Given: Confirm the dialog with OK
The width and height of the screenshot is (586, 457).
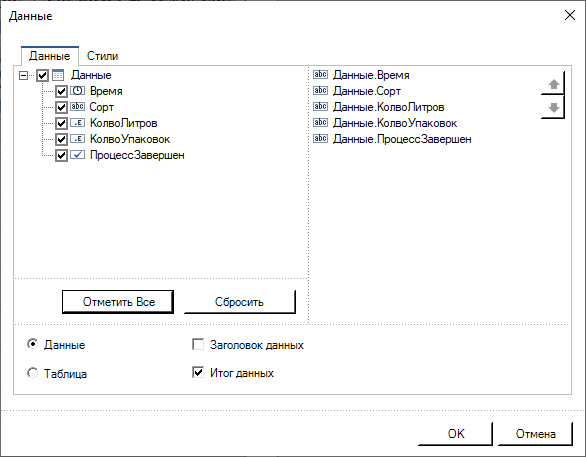Looking at the screenshot, I should pos(455,434).
